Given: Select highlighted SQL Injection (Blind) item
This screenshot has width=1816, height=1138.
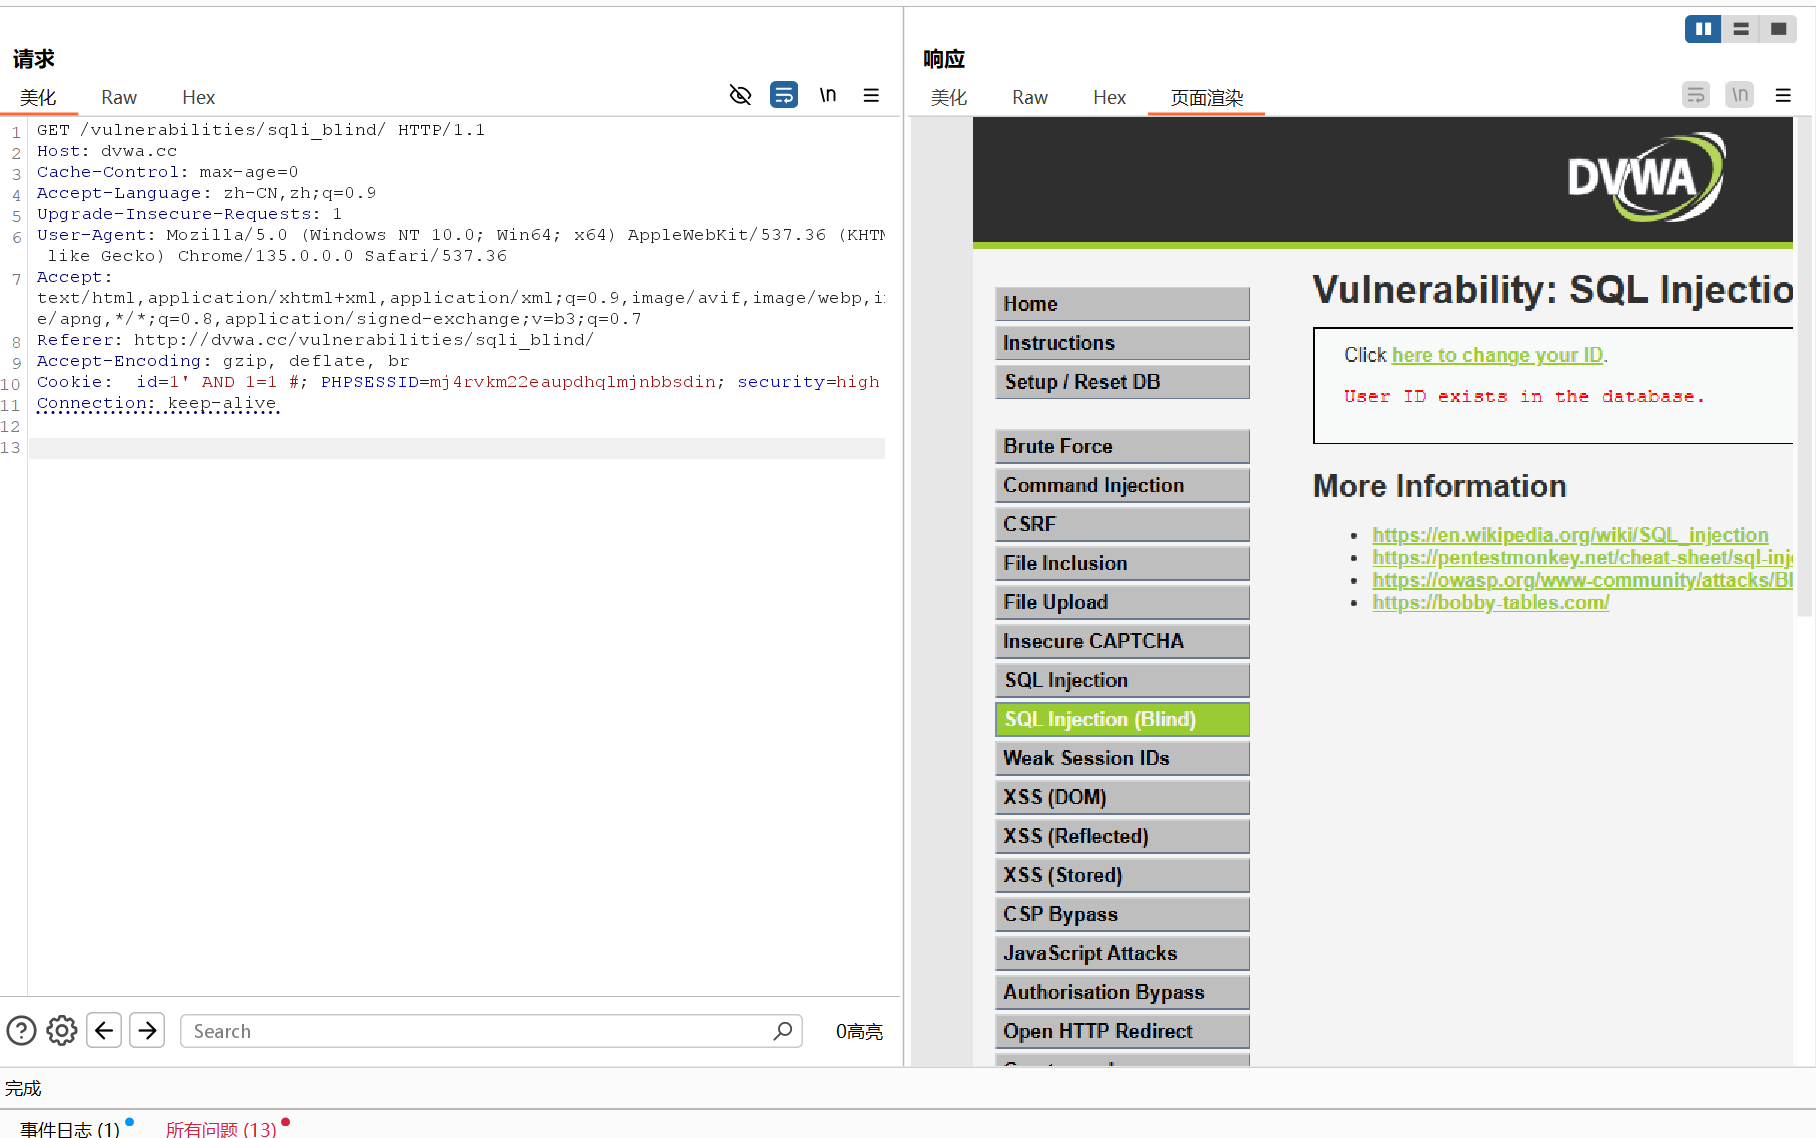Looking at the screenshot, I should click(x=1122, y=719).
